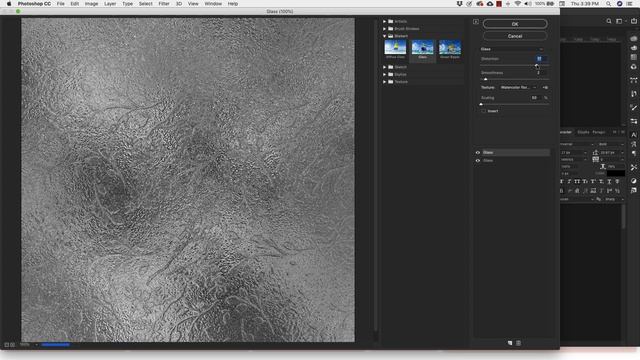Expand the Sketch filter folder
Viewport: 640px width, 360px height.
(384, 67)
